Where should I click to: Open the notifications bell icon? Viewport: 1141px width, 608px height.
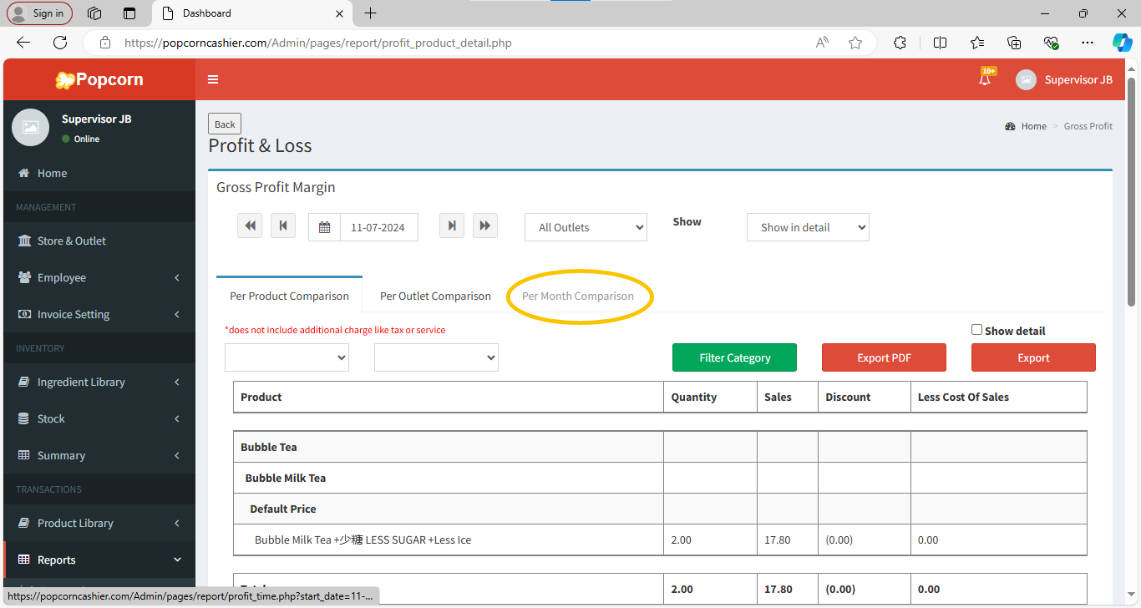(985, 79)
